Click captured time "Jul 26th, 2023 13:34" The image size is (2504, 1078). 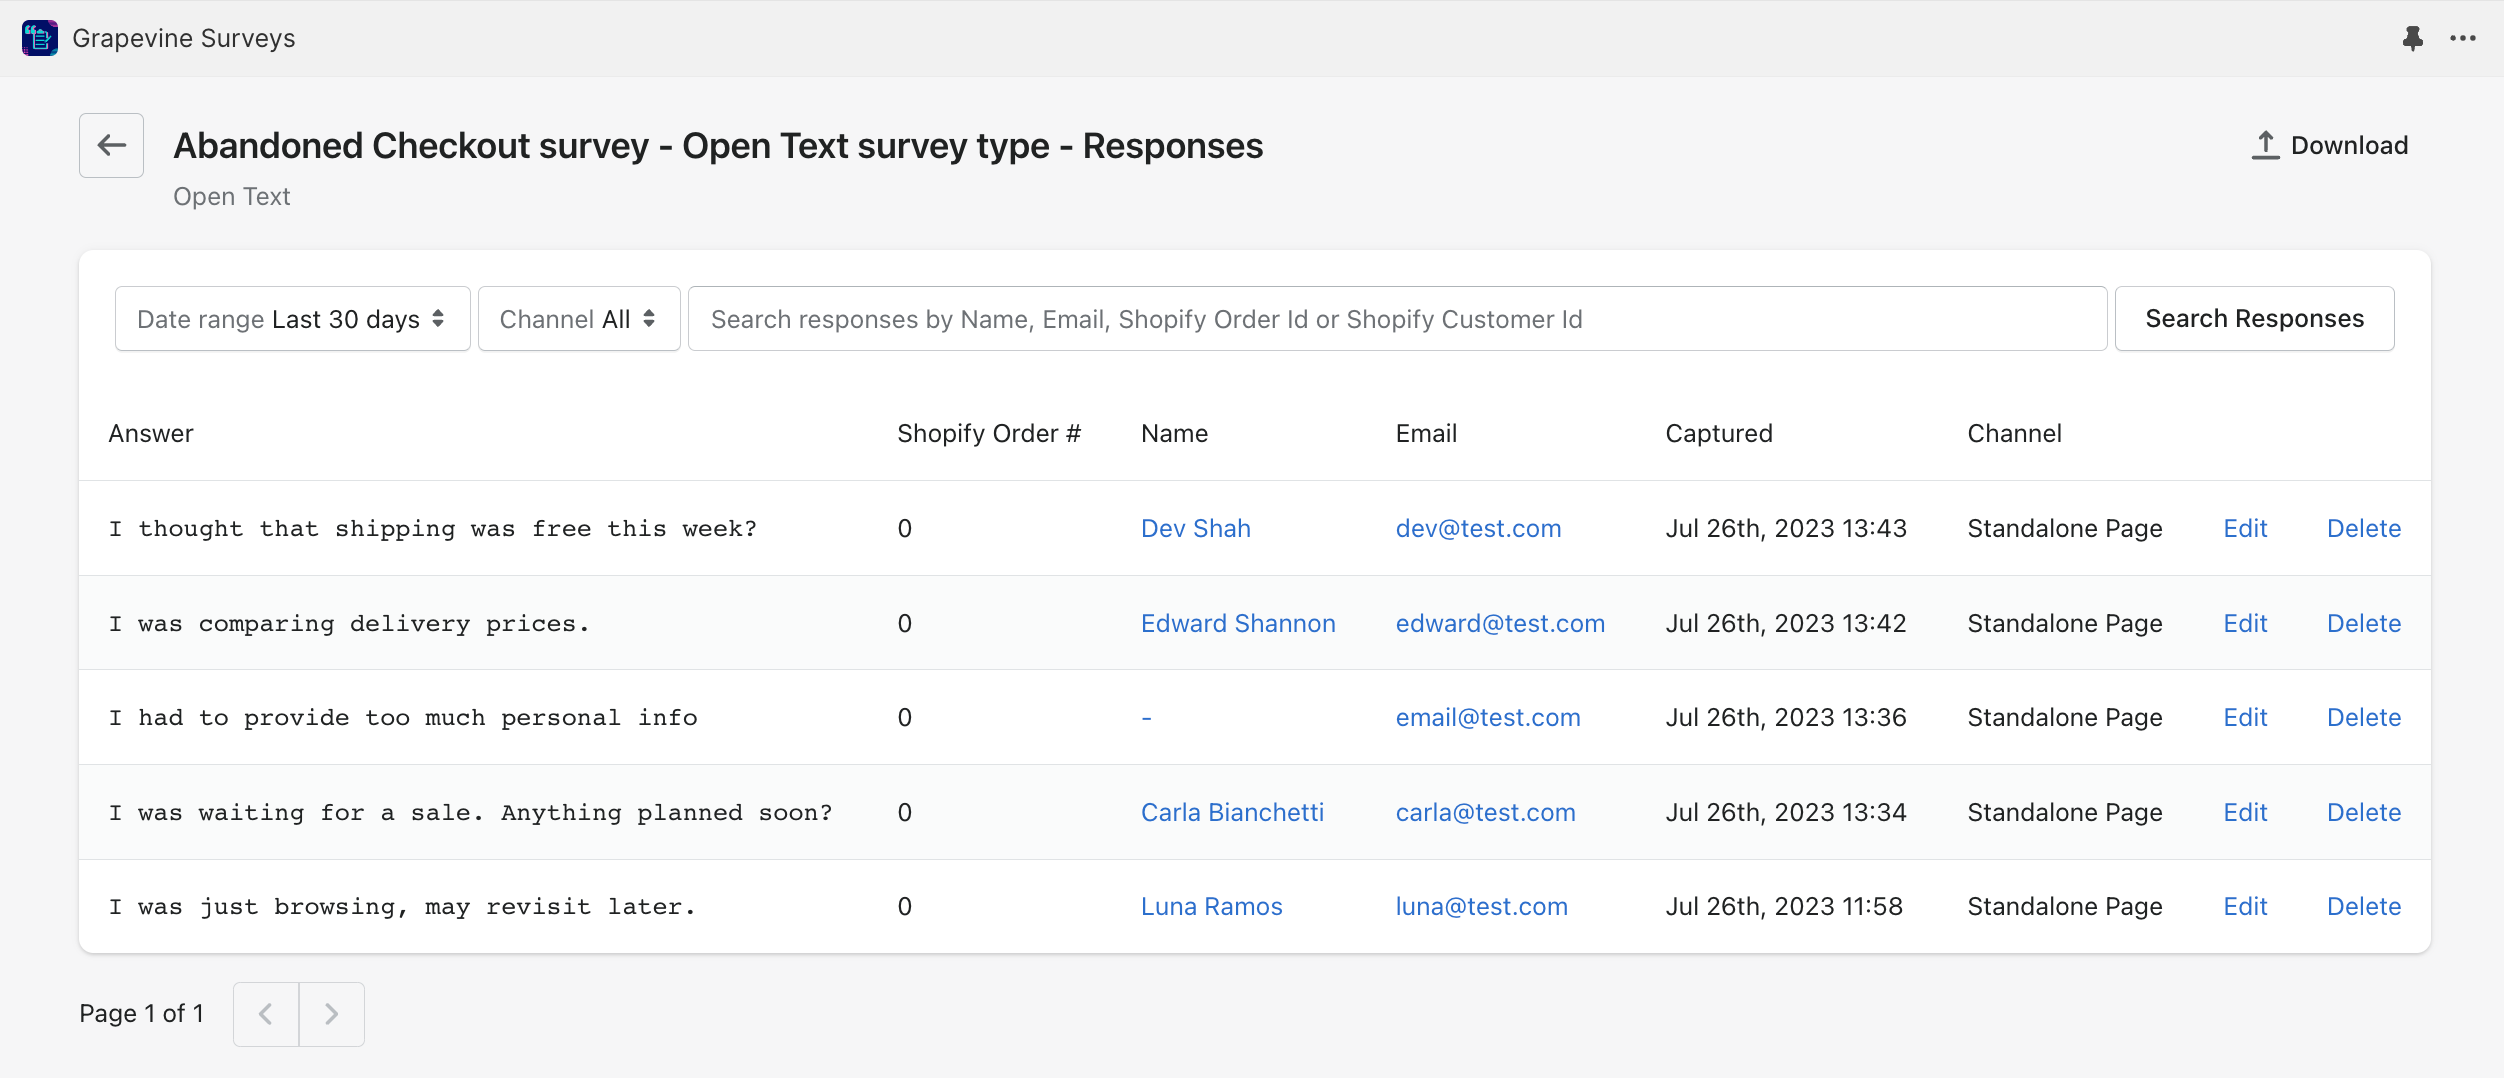[1786, 812]
